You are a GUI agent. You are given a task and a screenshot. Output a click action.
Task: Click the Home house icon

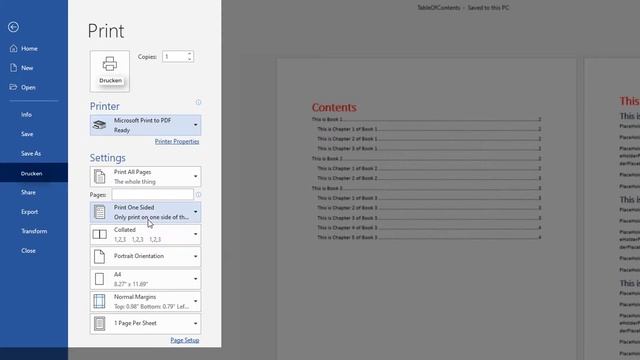click(13, 48)
